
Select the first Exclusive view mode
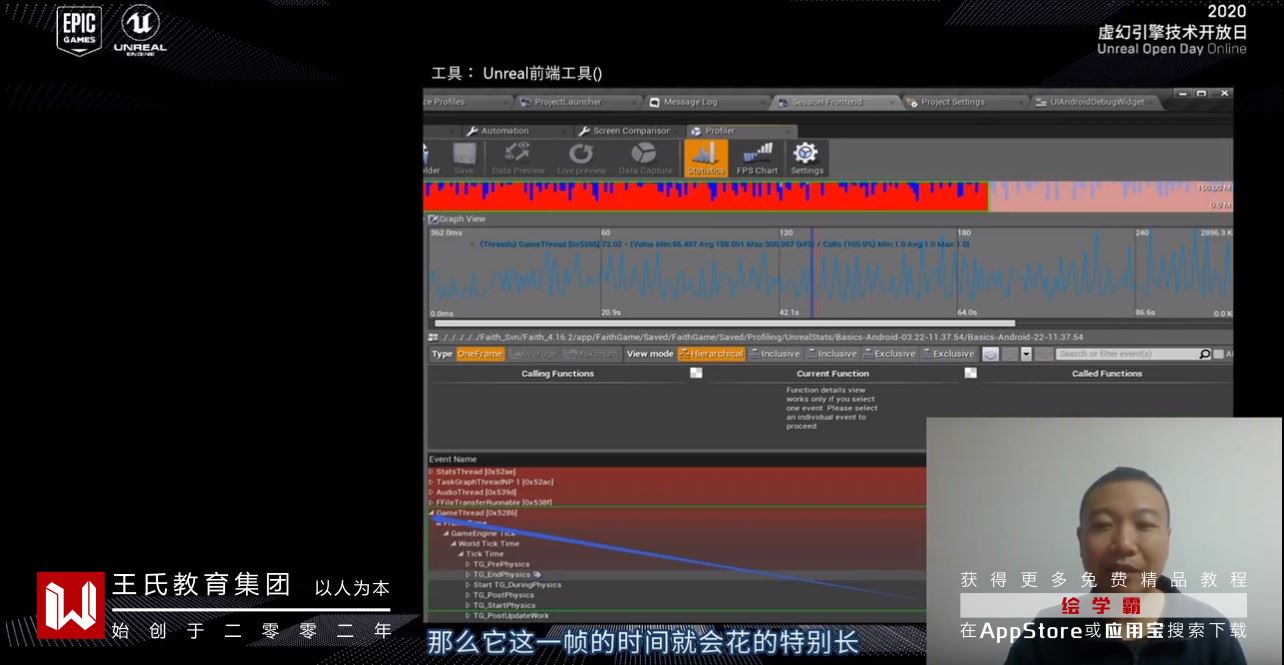[x=889, y=354]
